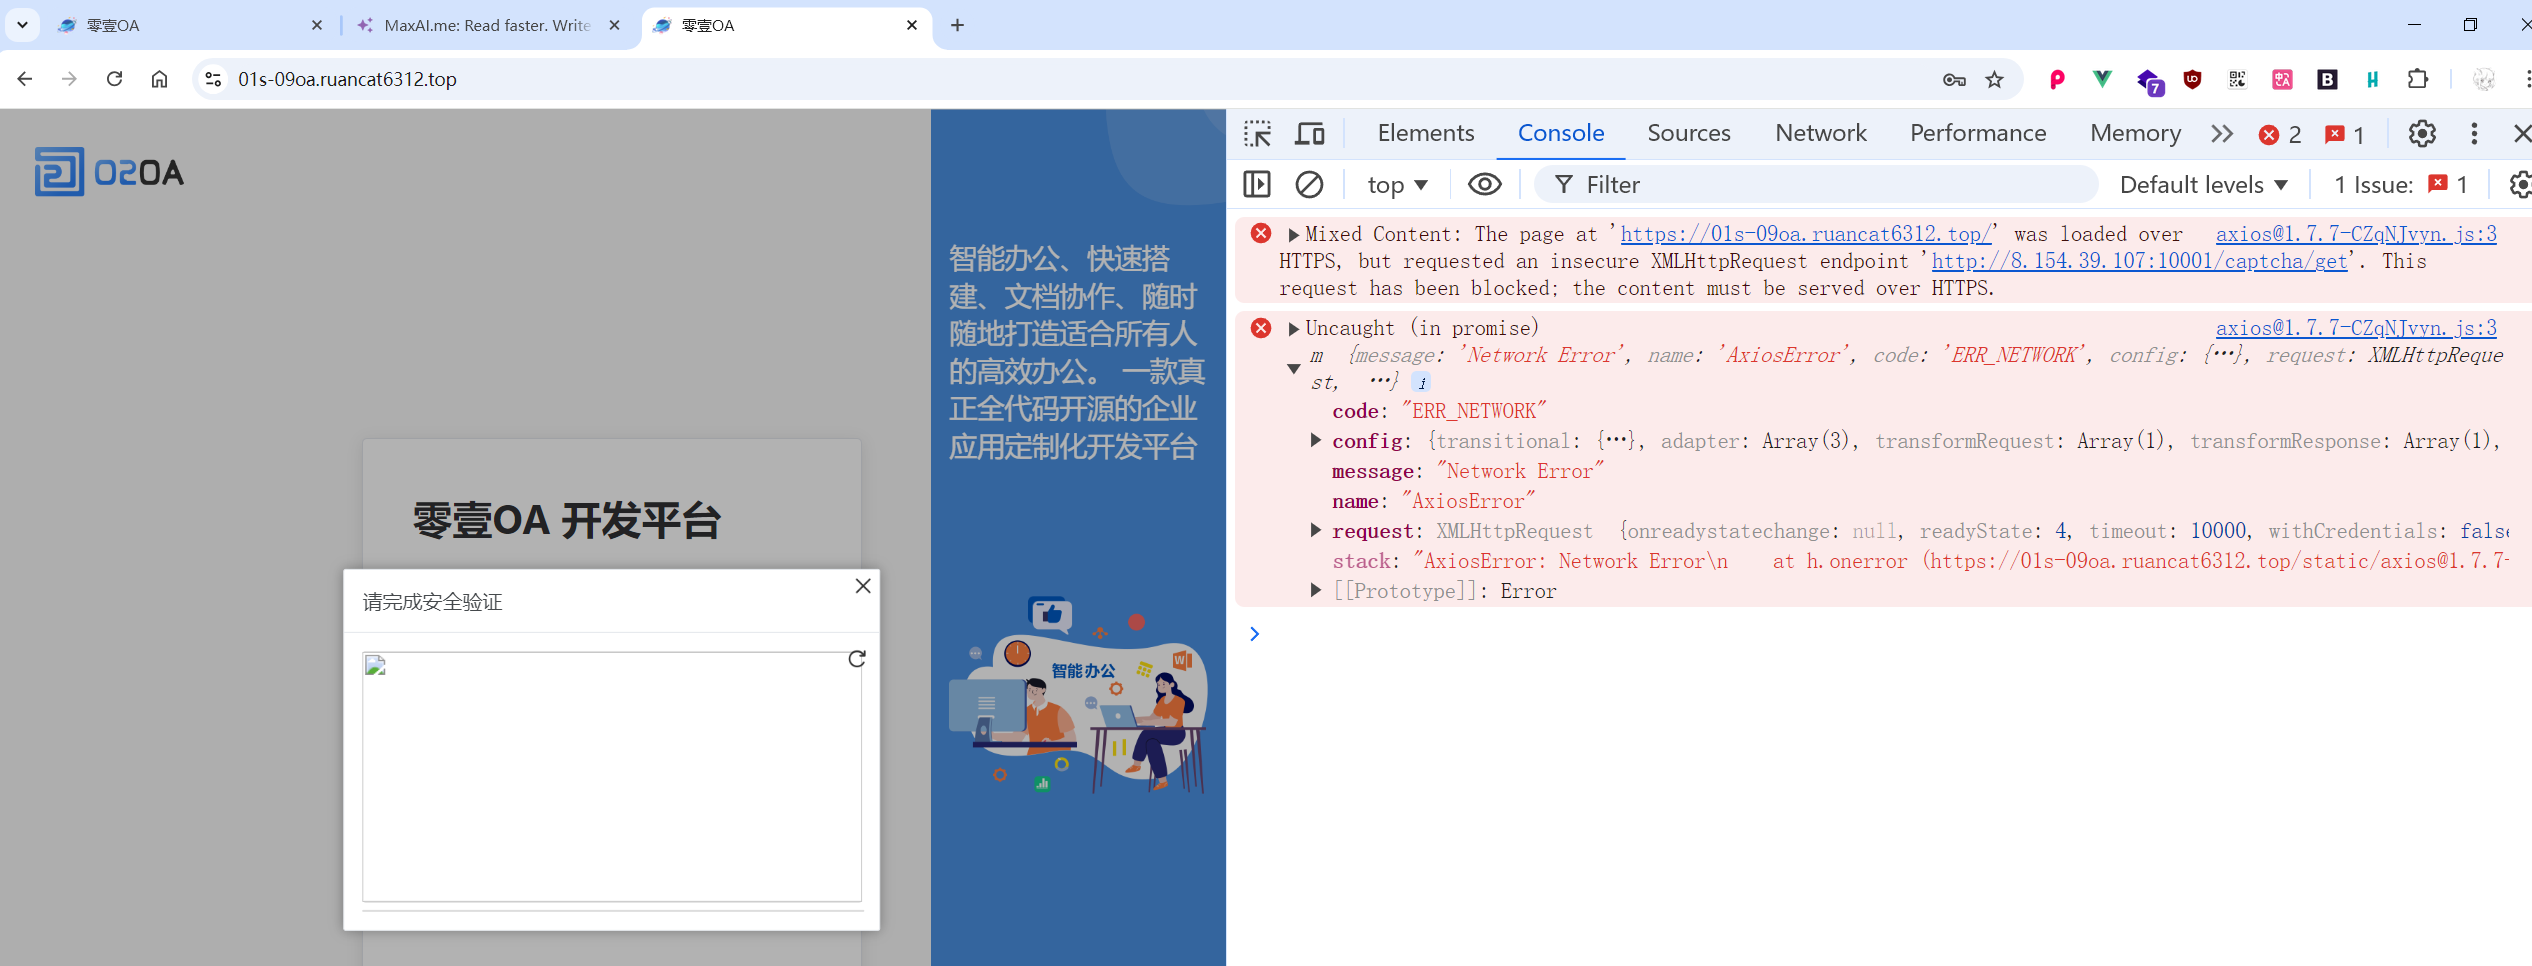Open the Default levels dropdown
Screen dimensions: 2532x966
pyautogui.click(x=2204, y=185)
